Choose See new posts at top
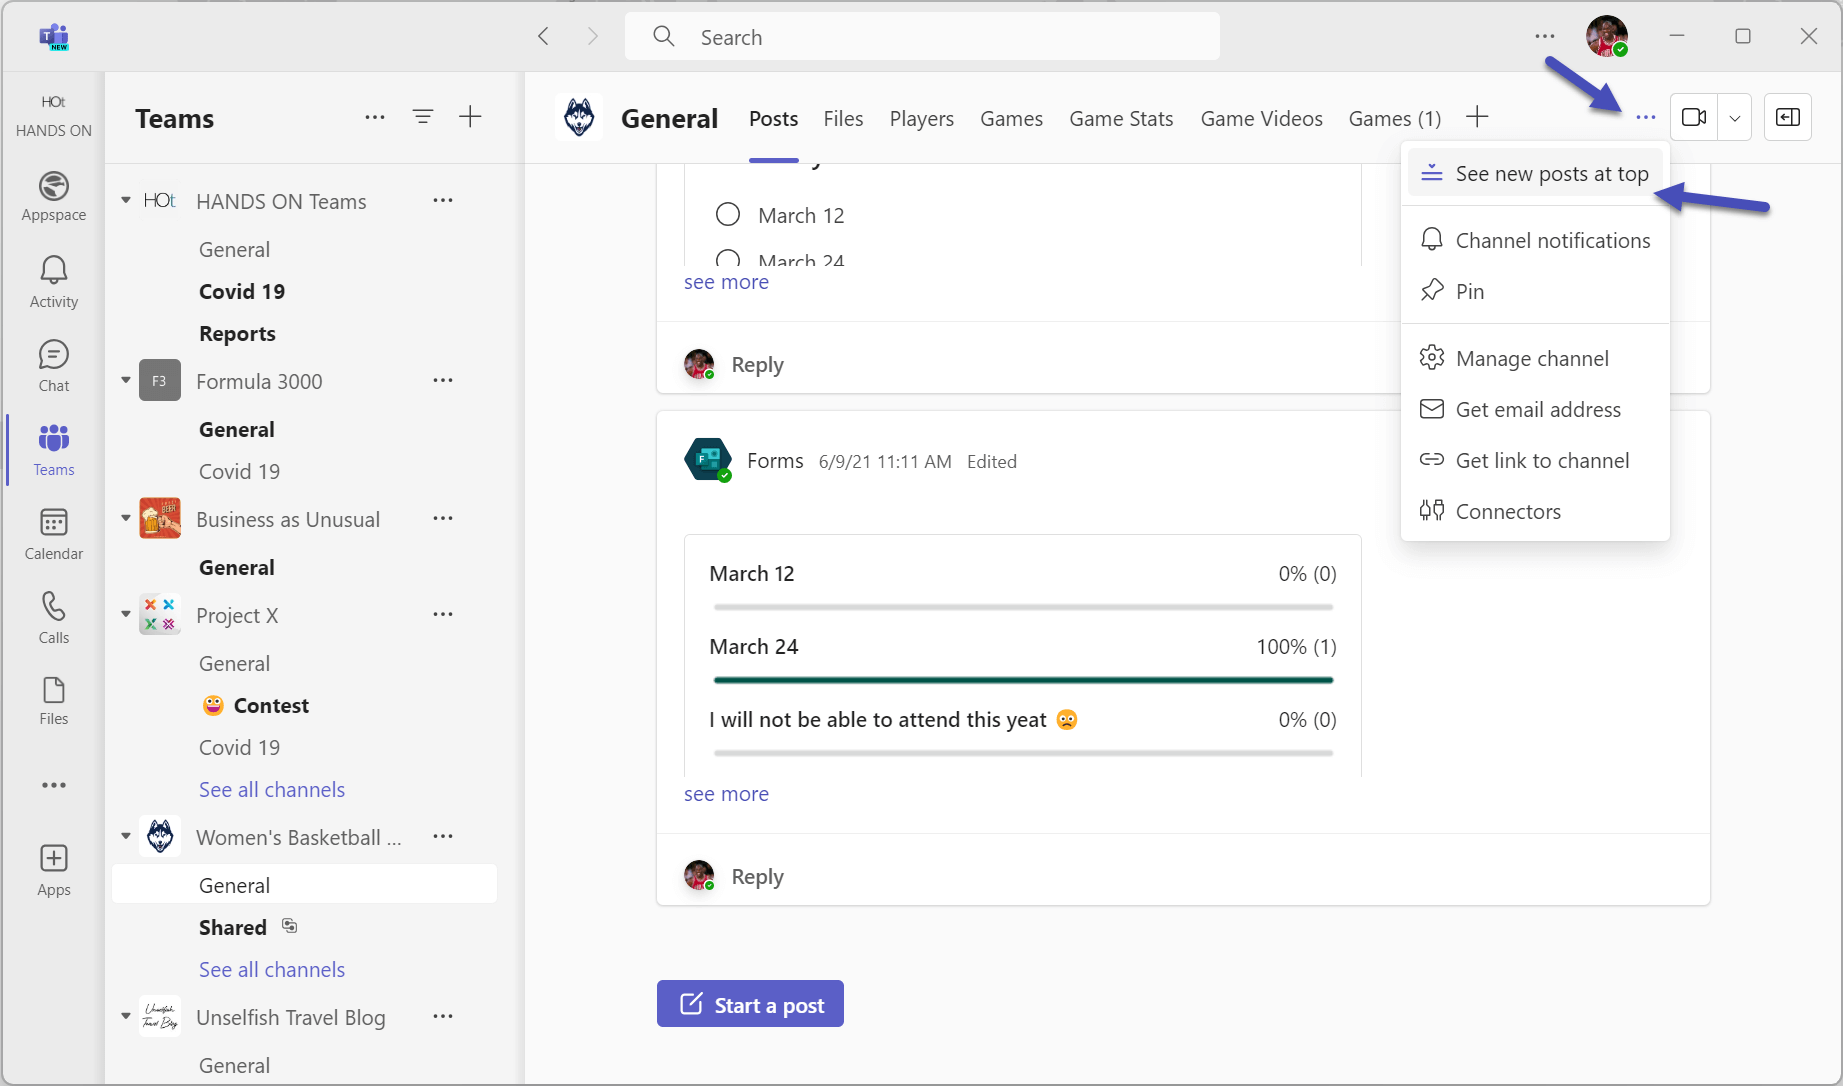Screen dimensions: 1843x1086 point(1551,172)
